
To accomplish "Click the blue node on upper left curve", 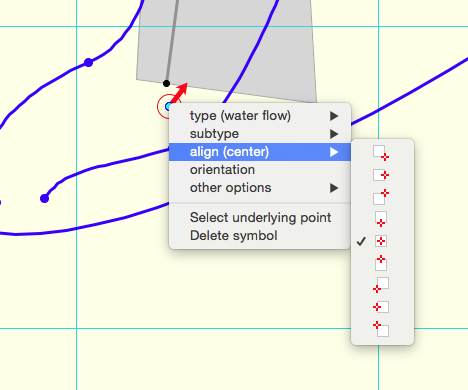I will point(88,62).
